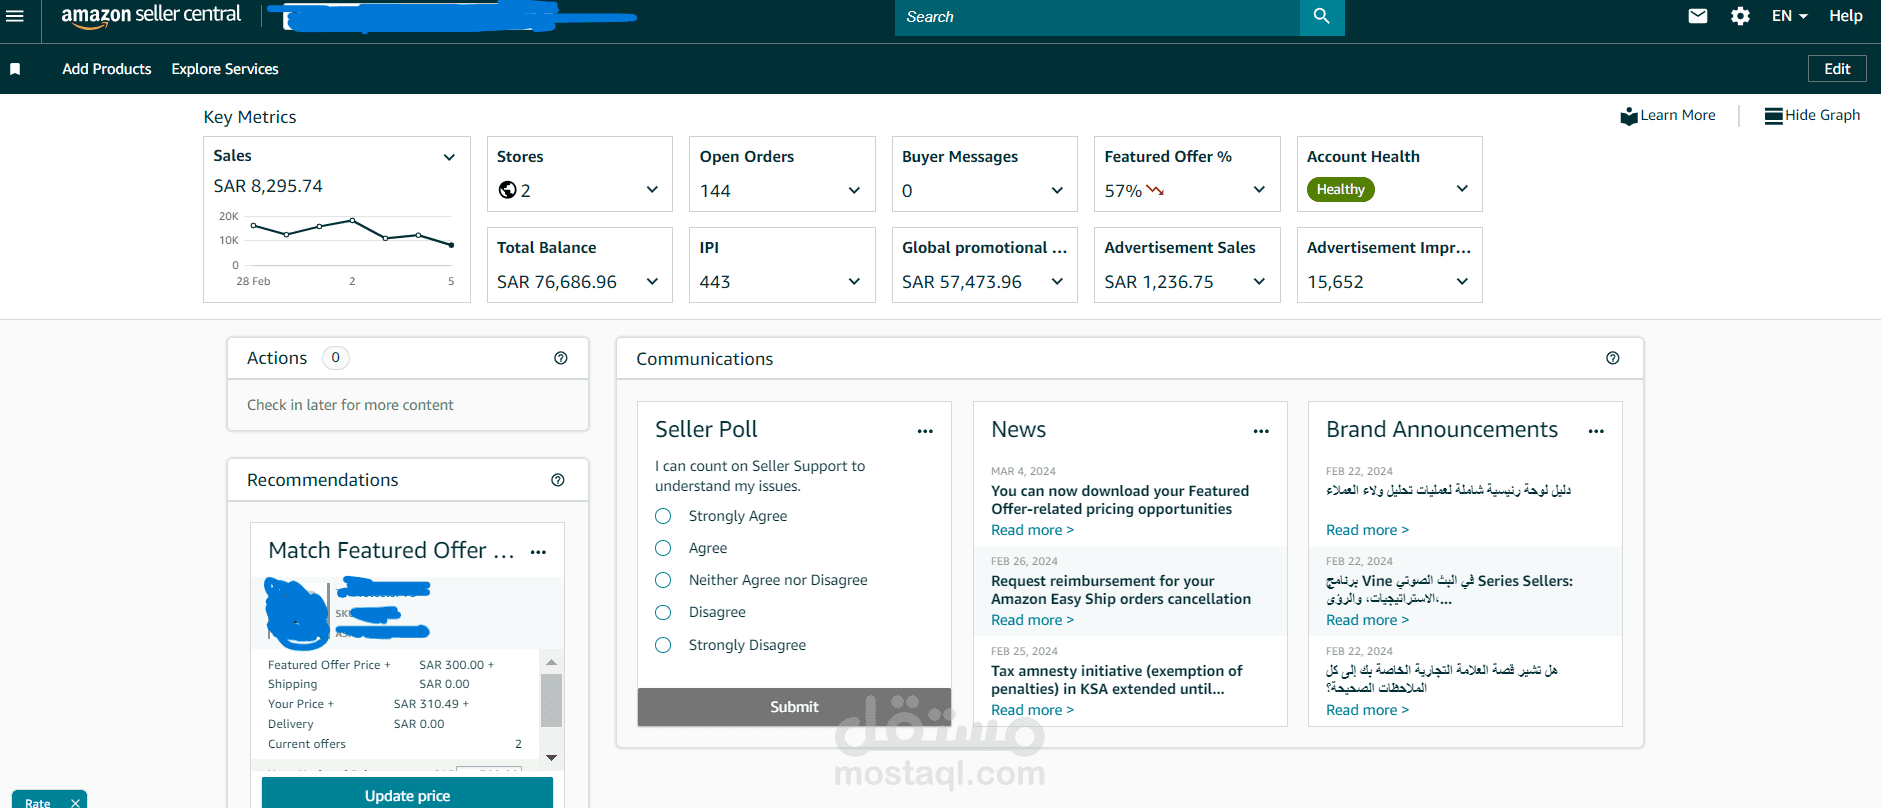Open Explore Services menu item
The width and height of the screenshot is (1881, 808).
tap(225, 69)
